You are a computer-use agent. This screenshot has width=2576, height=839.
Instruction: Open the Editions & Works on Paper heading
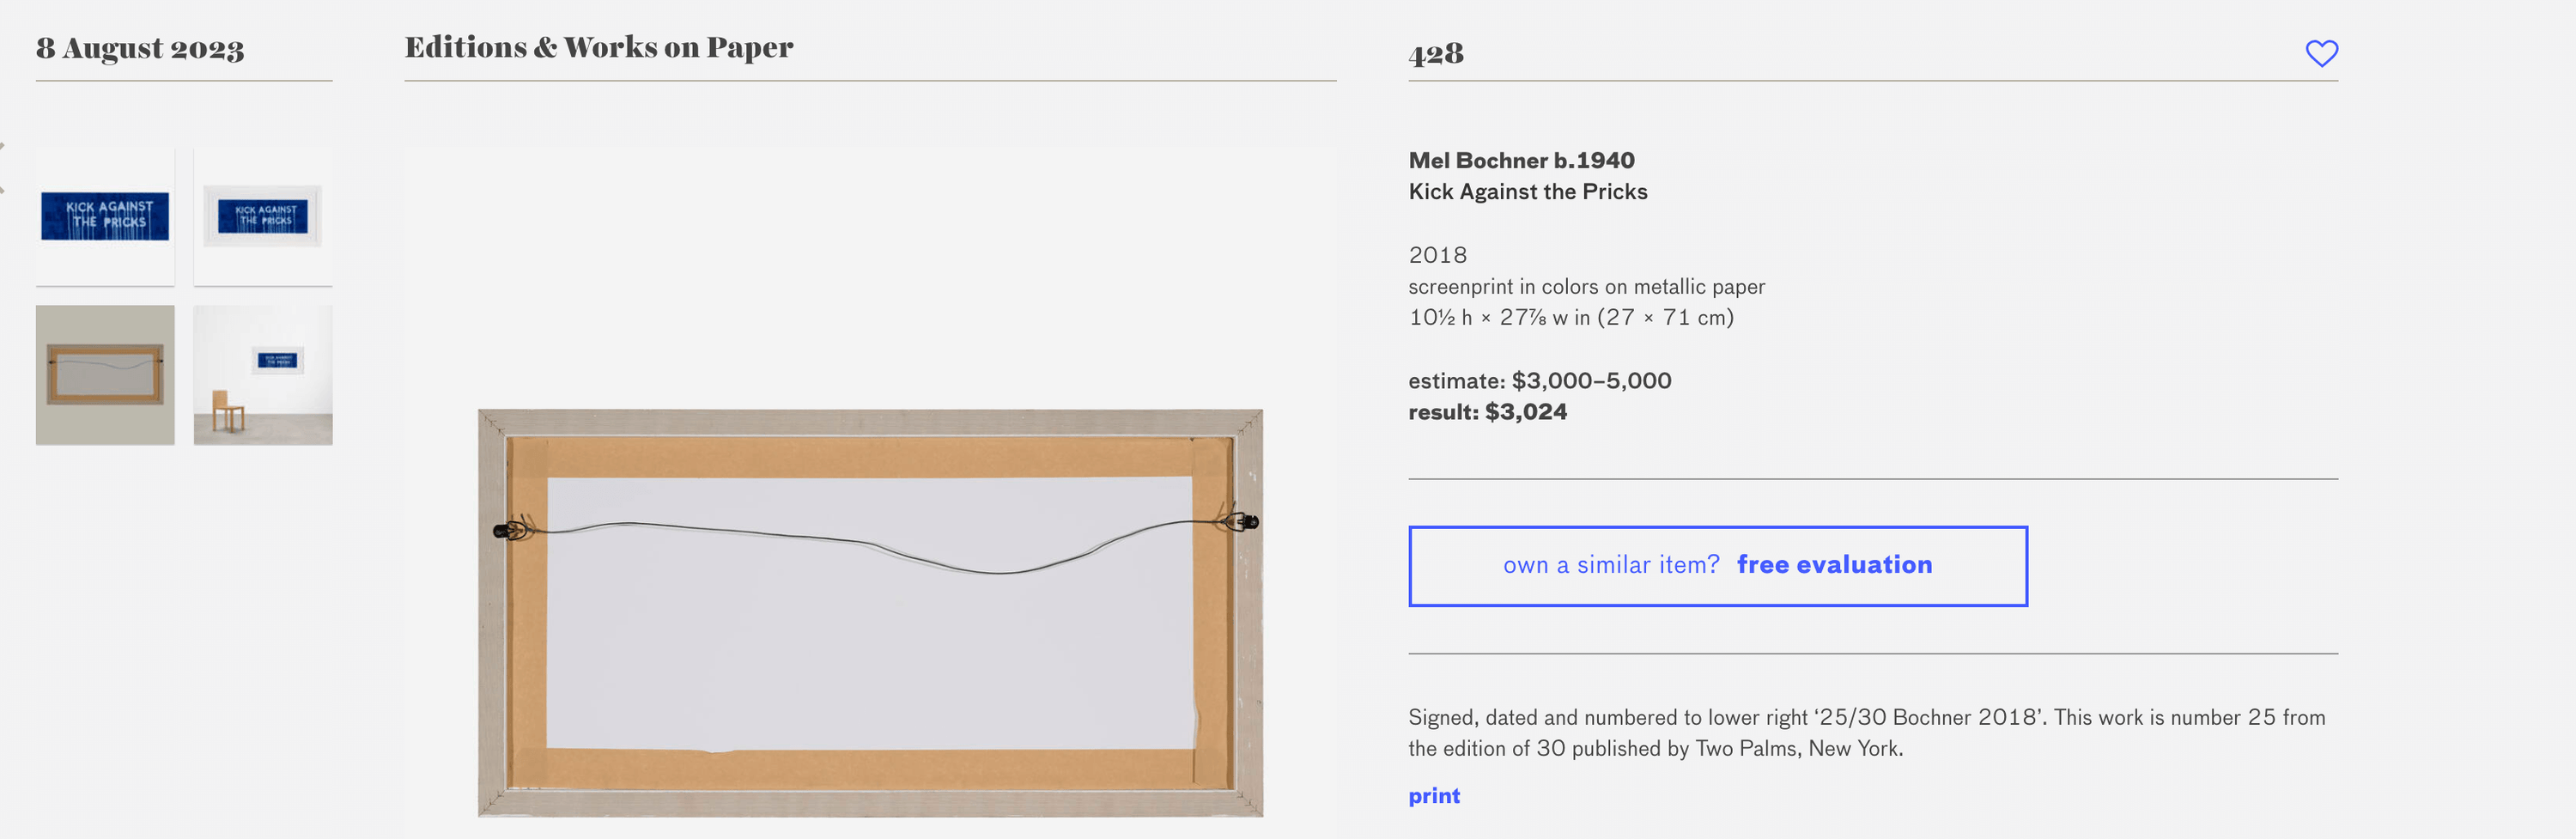598,47
